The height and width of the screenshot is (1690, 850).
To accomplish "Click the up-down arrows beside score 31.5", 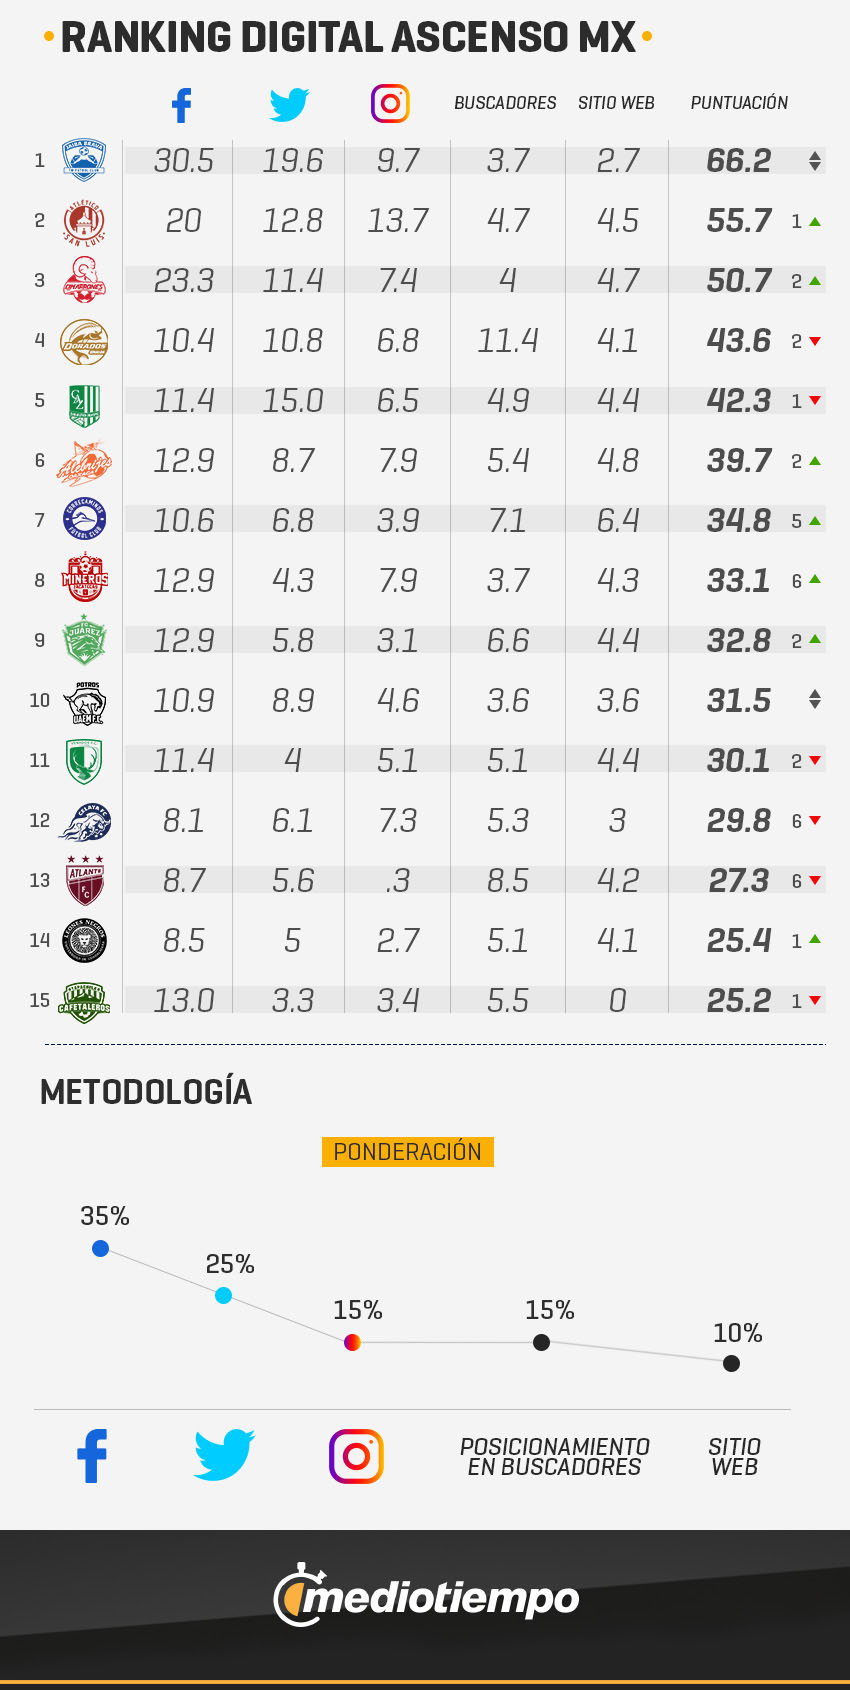I will (x=815, y=700).
